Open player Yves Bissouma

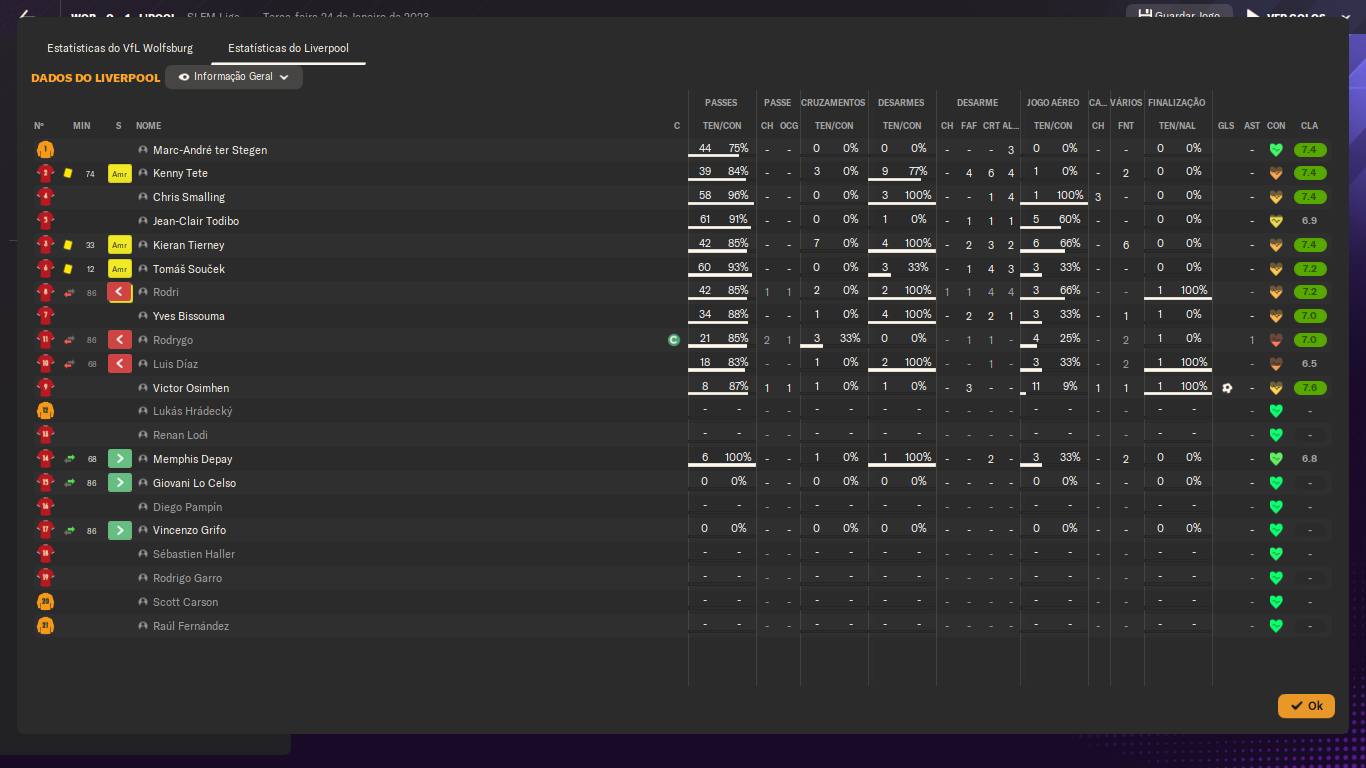point(189,316)
